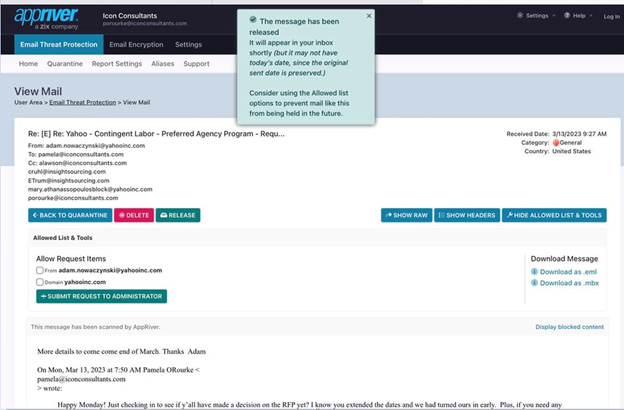This screenshot has width=624, height=410.
Task: Click the red General category indicator
Action: click(556, 143)
